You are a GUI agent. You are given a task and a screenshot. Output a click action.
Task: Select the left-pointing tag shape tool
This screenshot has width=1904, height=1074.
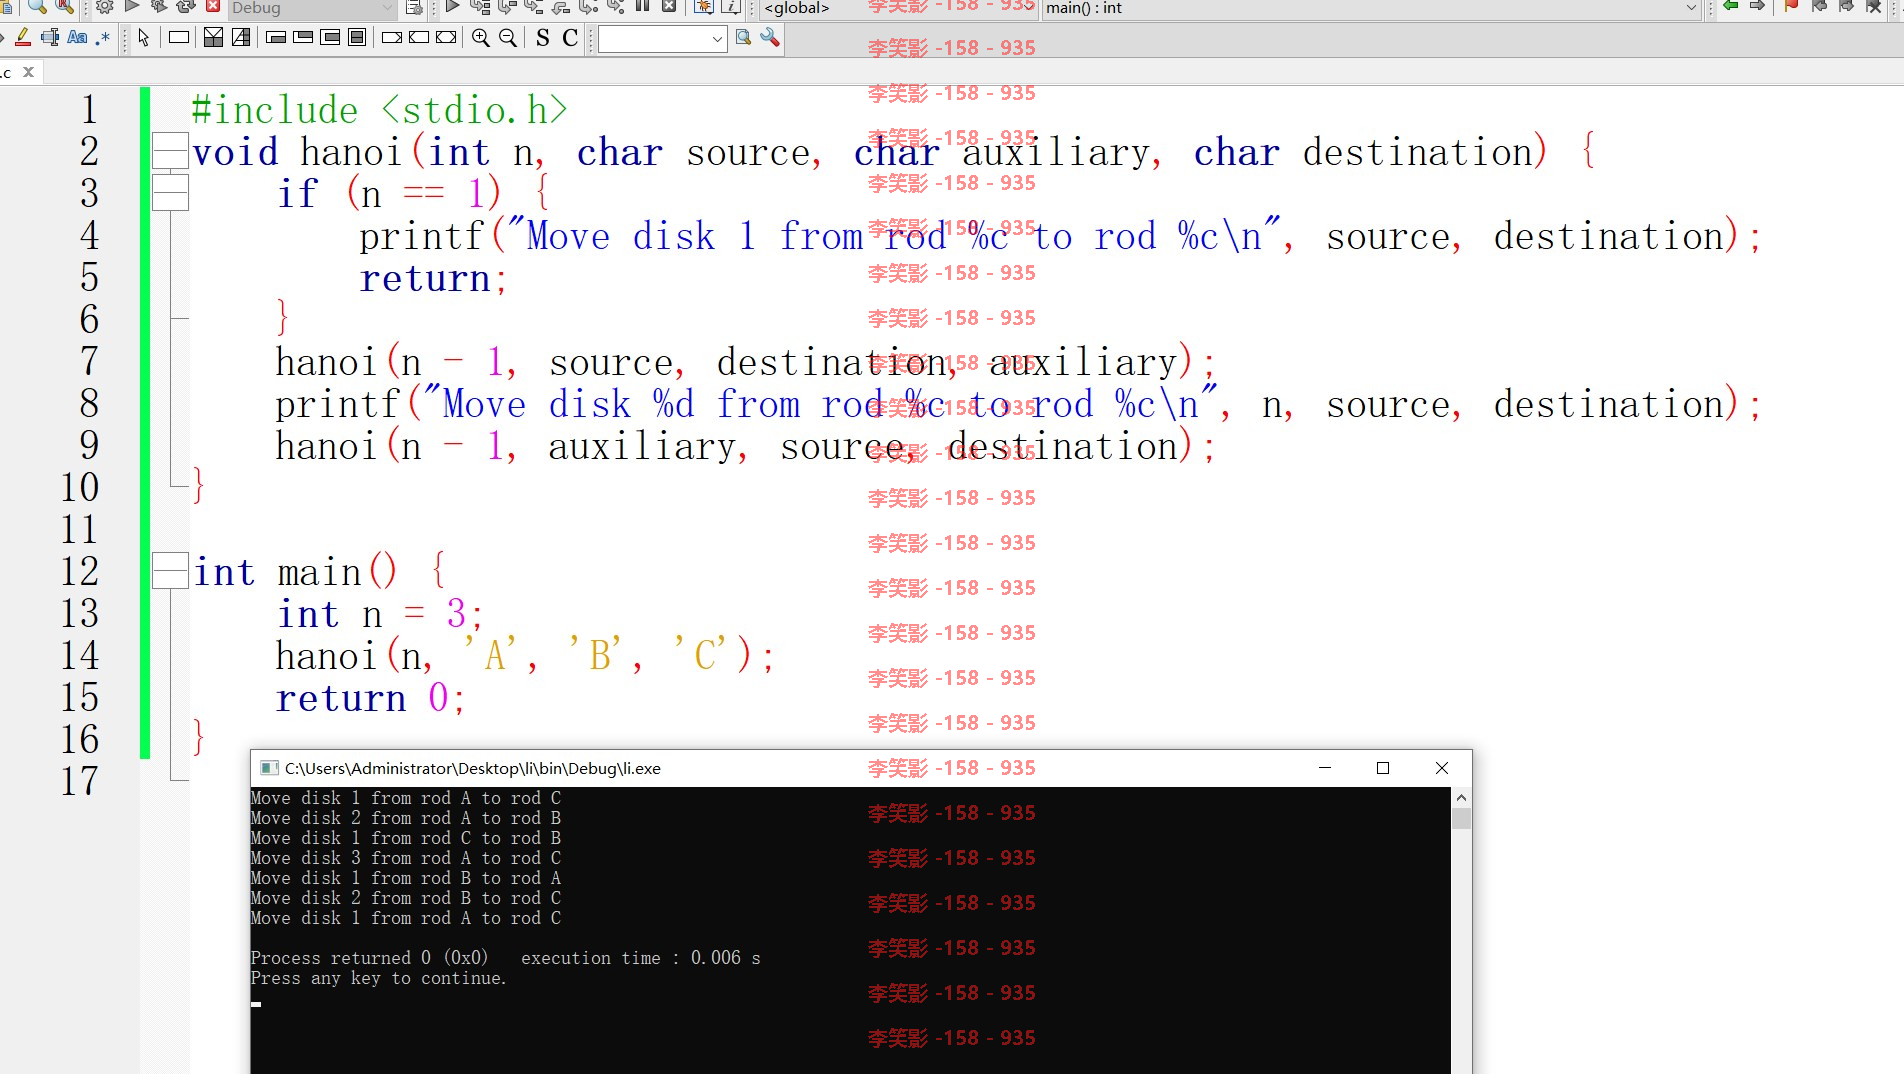[x=419, y=38]
